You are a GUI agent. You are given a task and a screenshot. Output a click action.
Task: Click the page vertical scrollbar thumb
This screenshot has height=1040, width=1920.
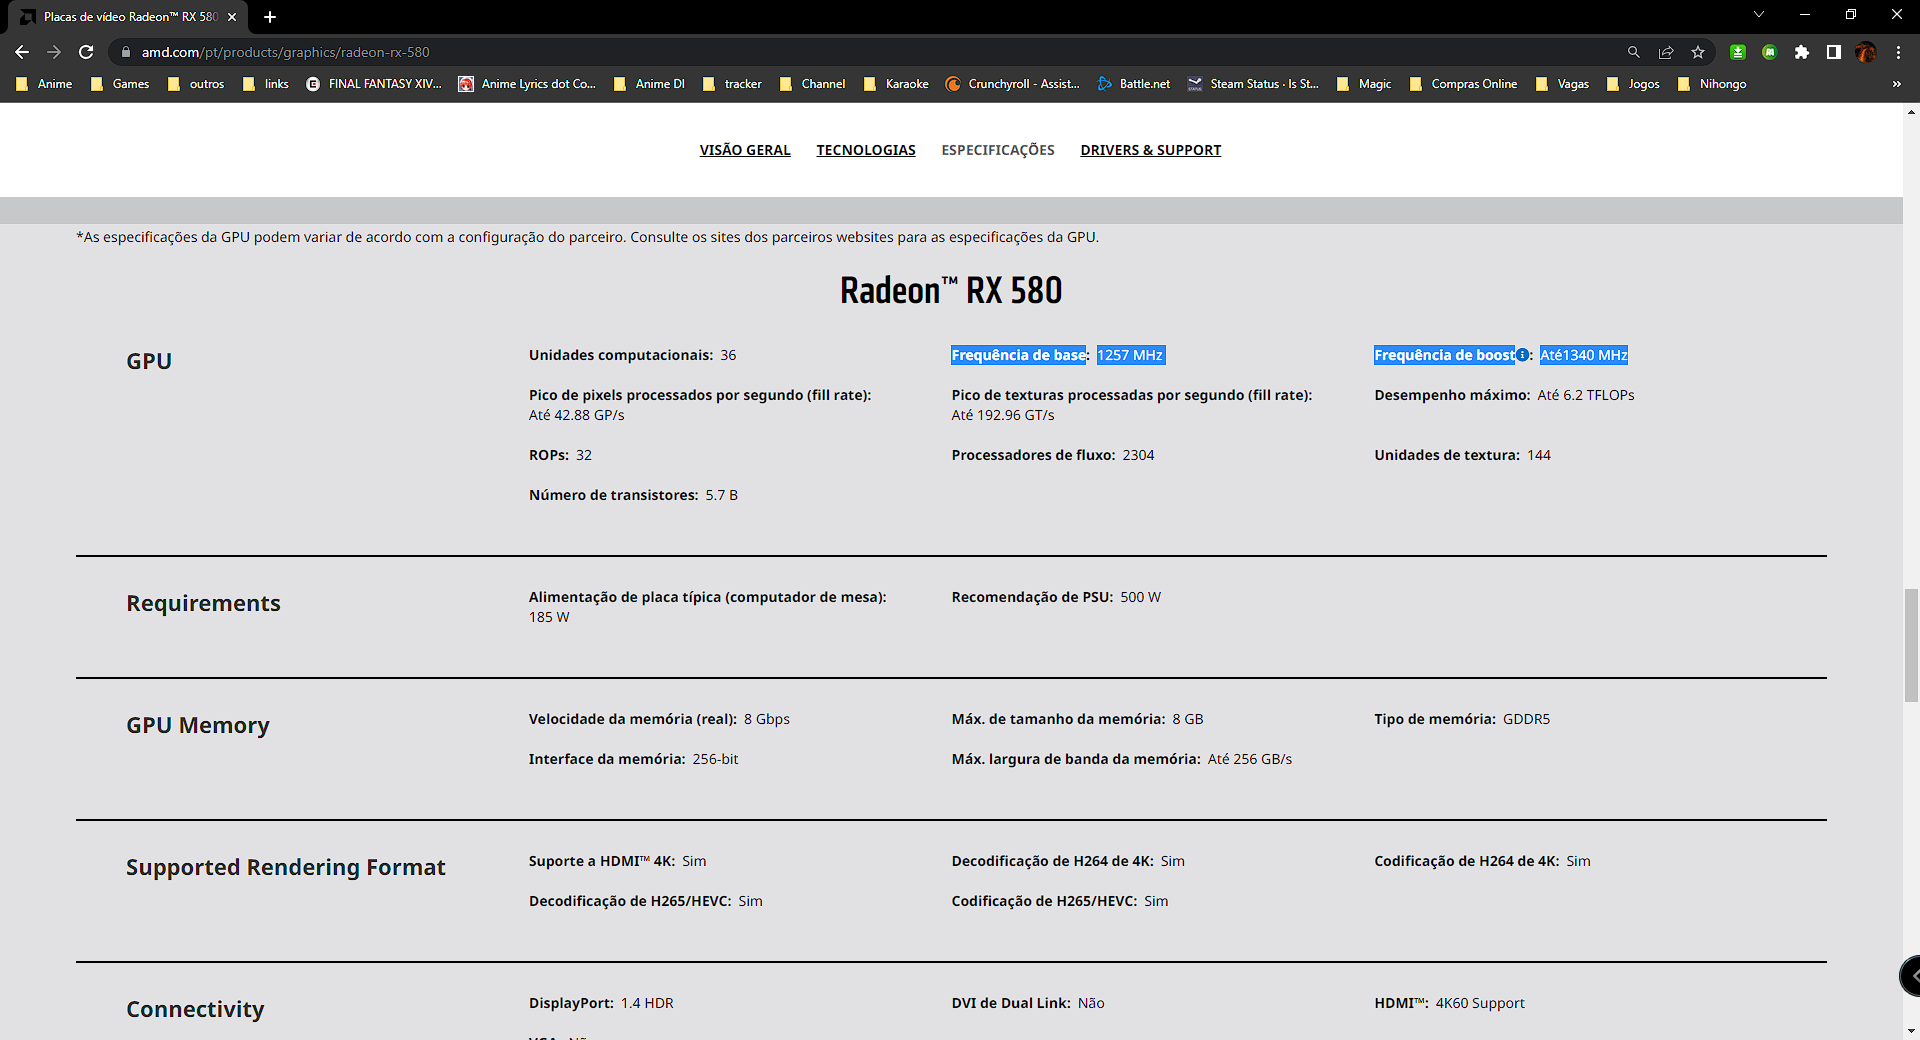(1911, 646)
